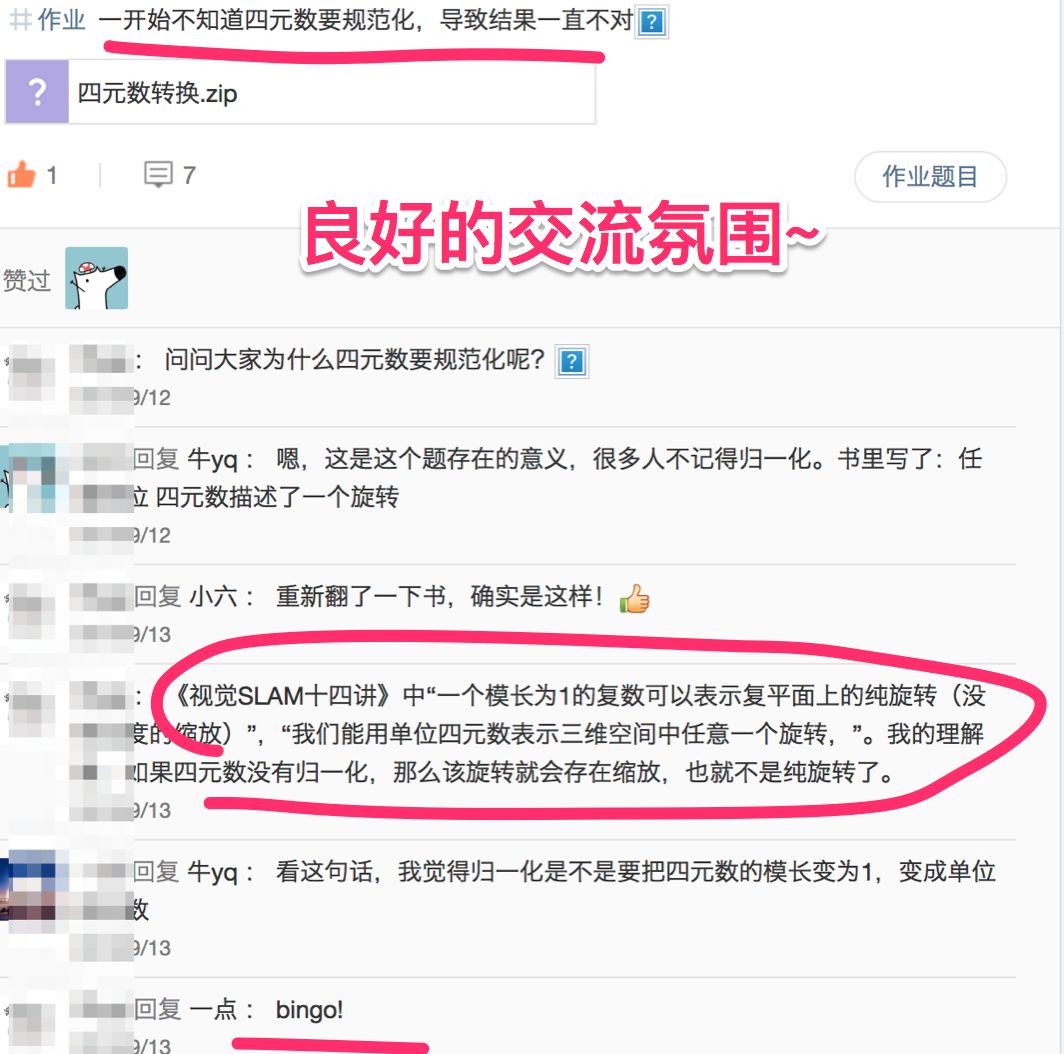
Task: Open the comments icon showing 7
Action: [x=158, y=174]
